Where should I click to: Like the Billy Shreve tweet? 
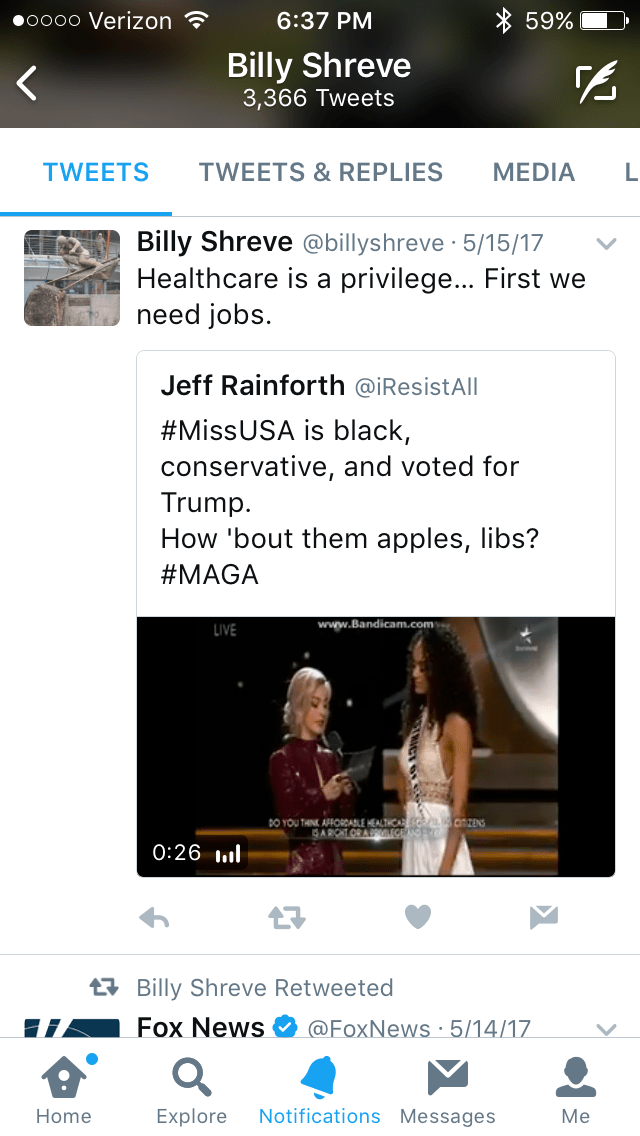[x=418, y=917]
